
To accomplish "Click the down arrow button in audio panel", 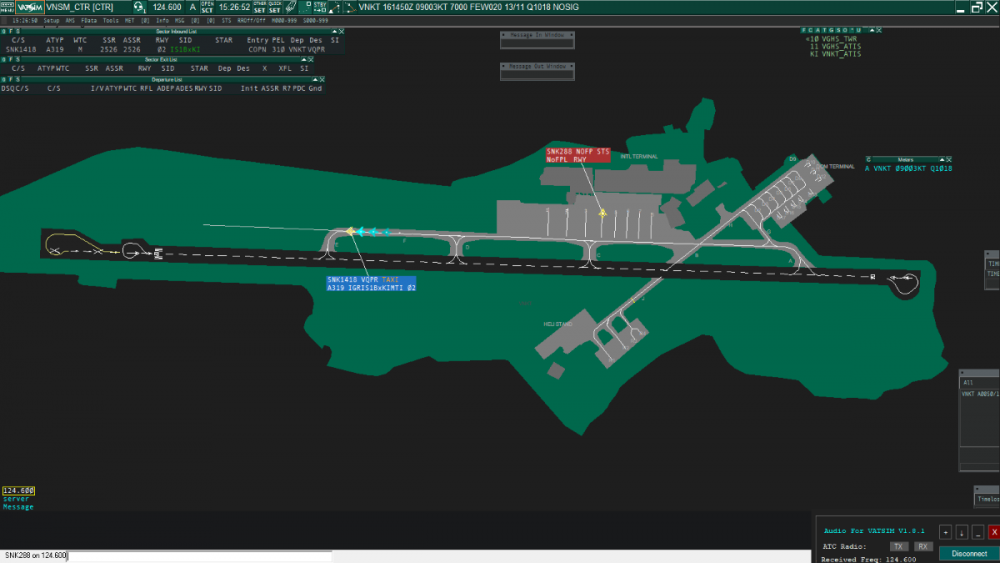I will click(961, 532).
